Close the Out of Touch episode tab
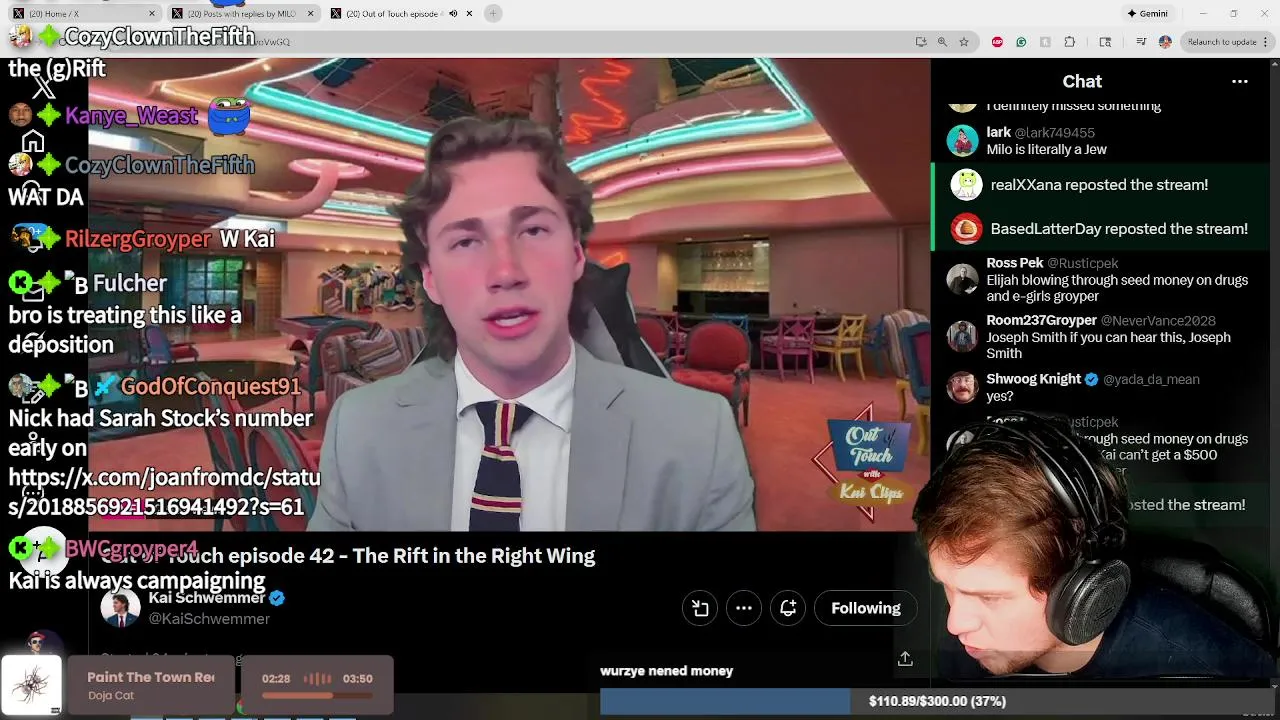Viewport: 1280px width, 720px height. [469, 13]
